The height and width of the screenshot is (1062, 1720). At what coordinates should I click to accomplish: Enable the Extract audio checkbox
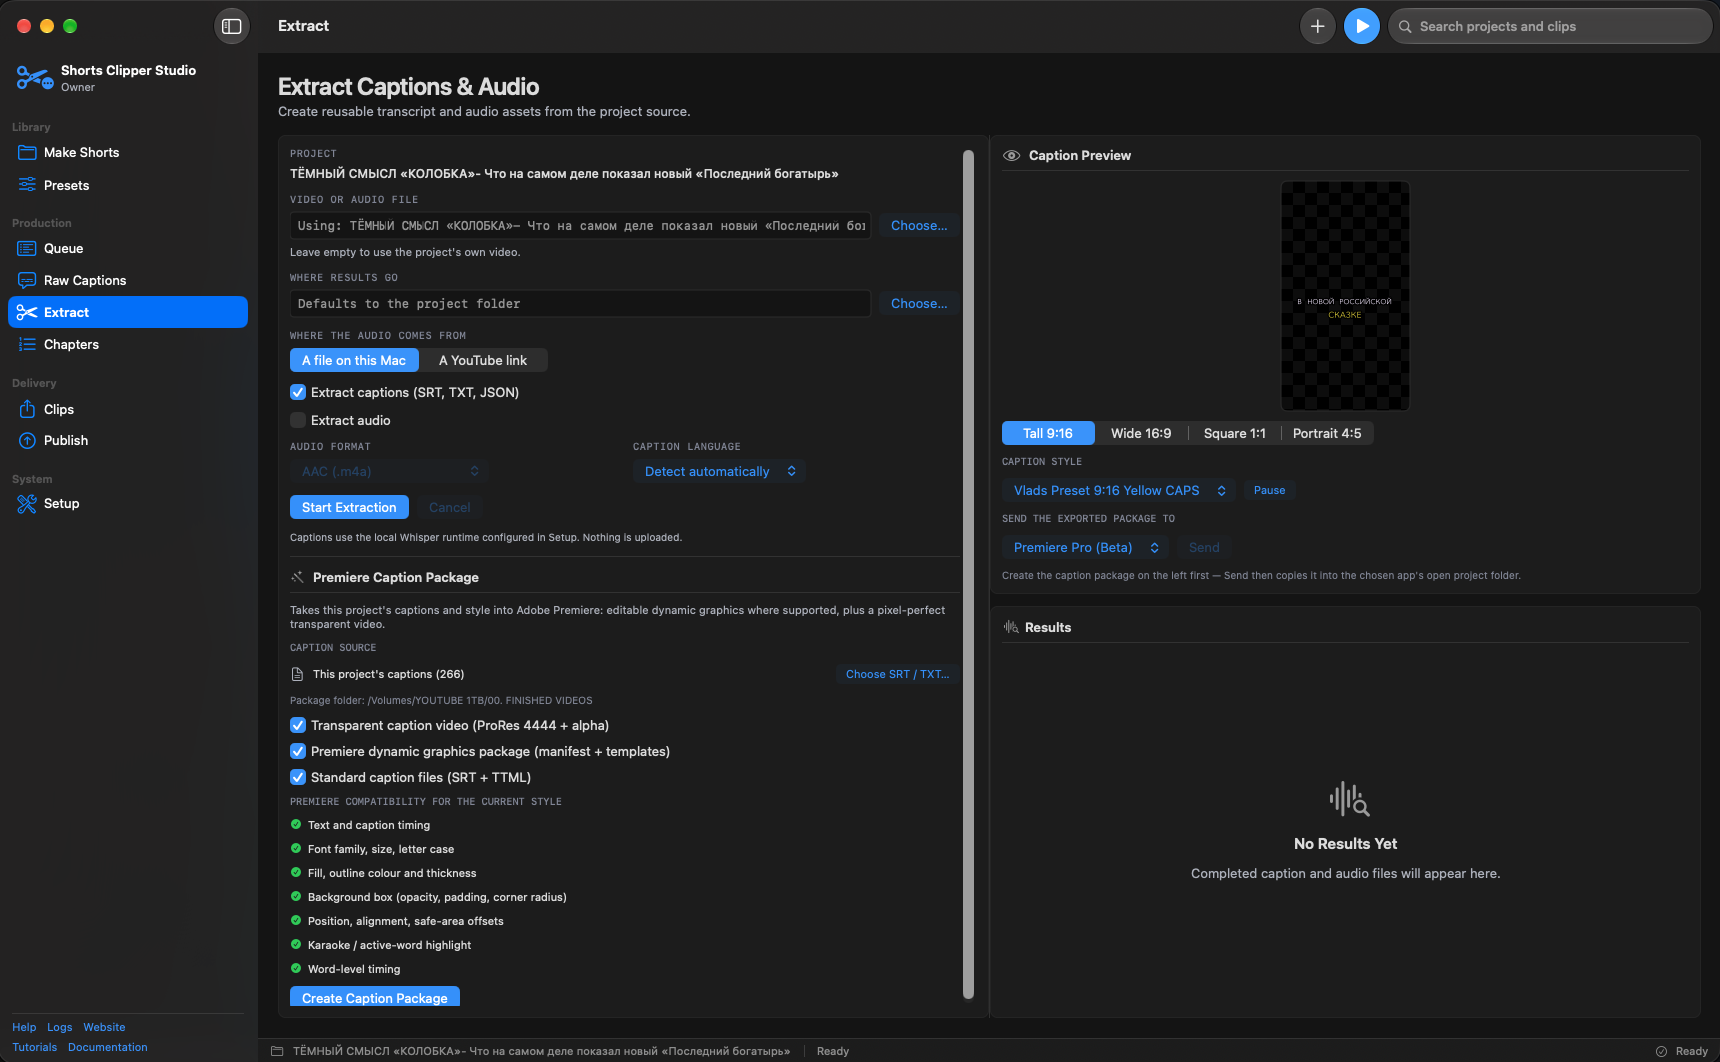click(x=298, y=421)
